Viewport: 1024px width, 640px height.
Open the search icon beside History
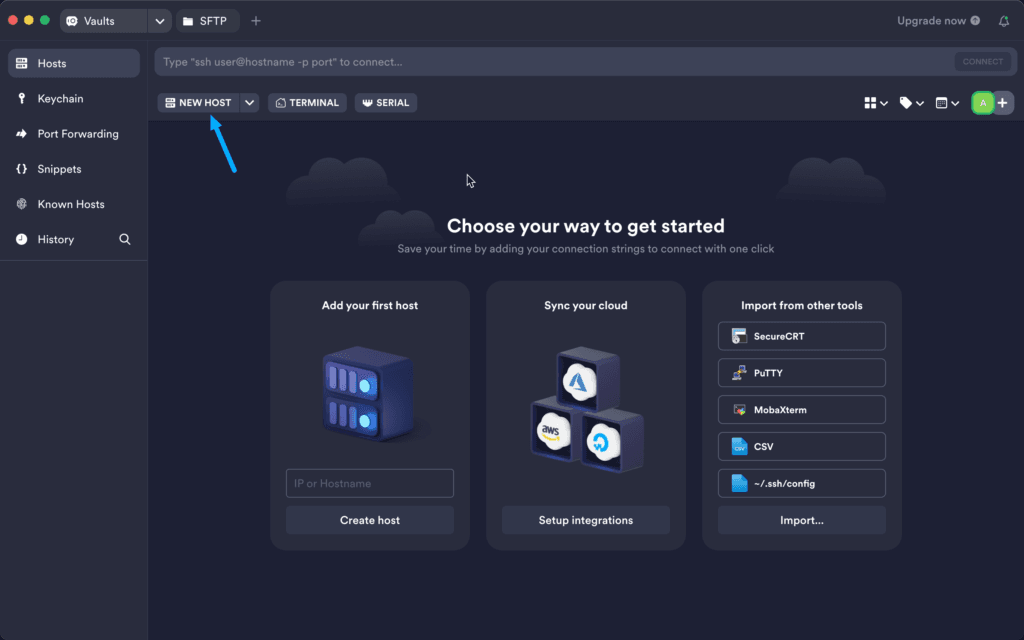(x=125, y=240)
